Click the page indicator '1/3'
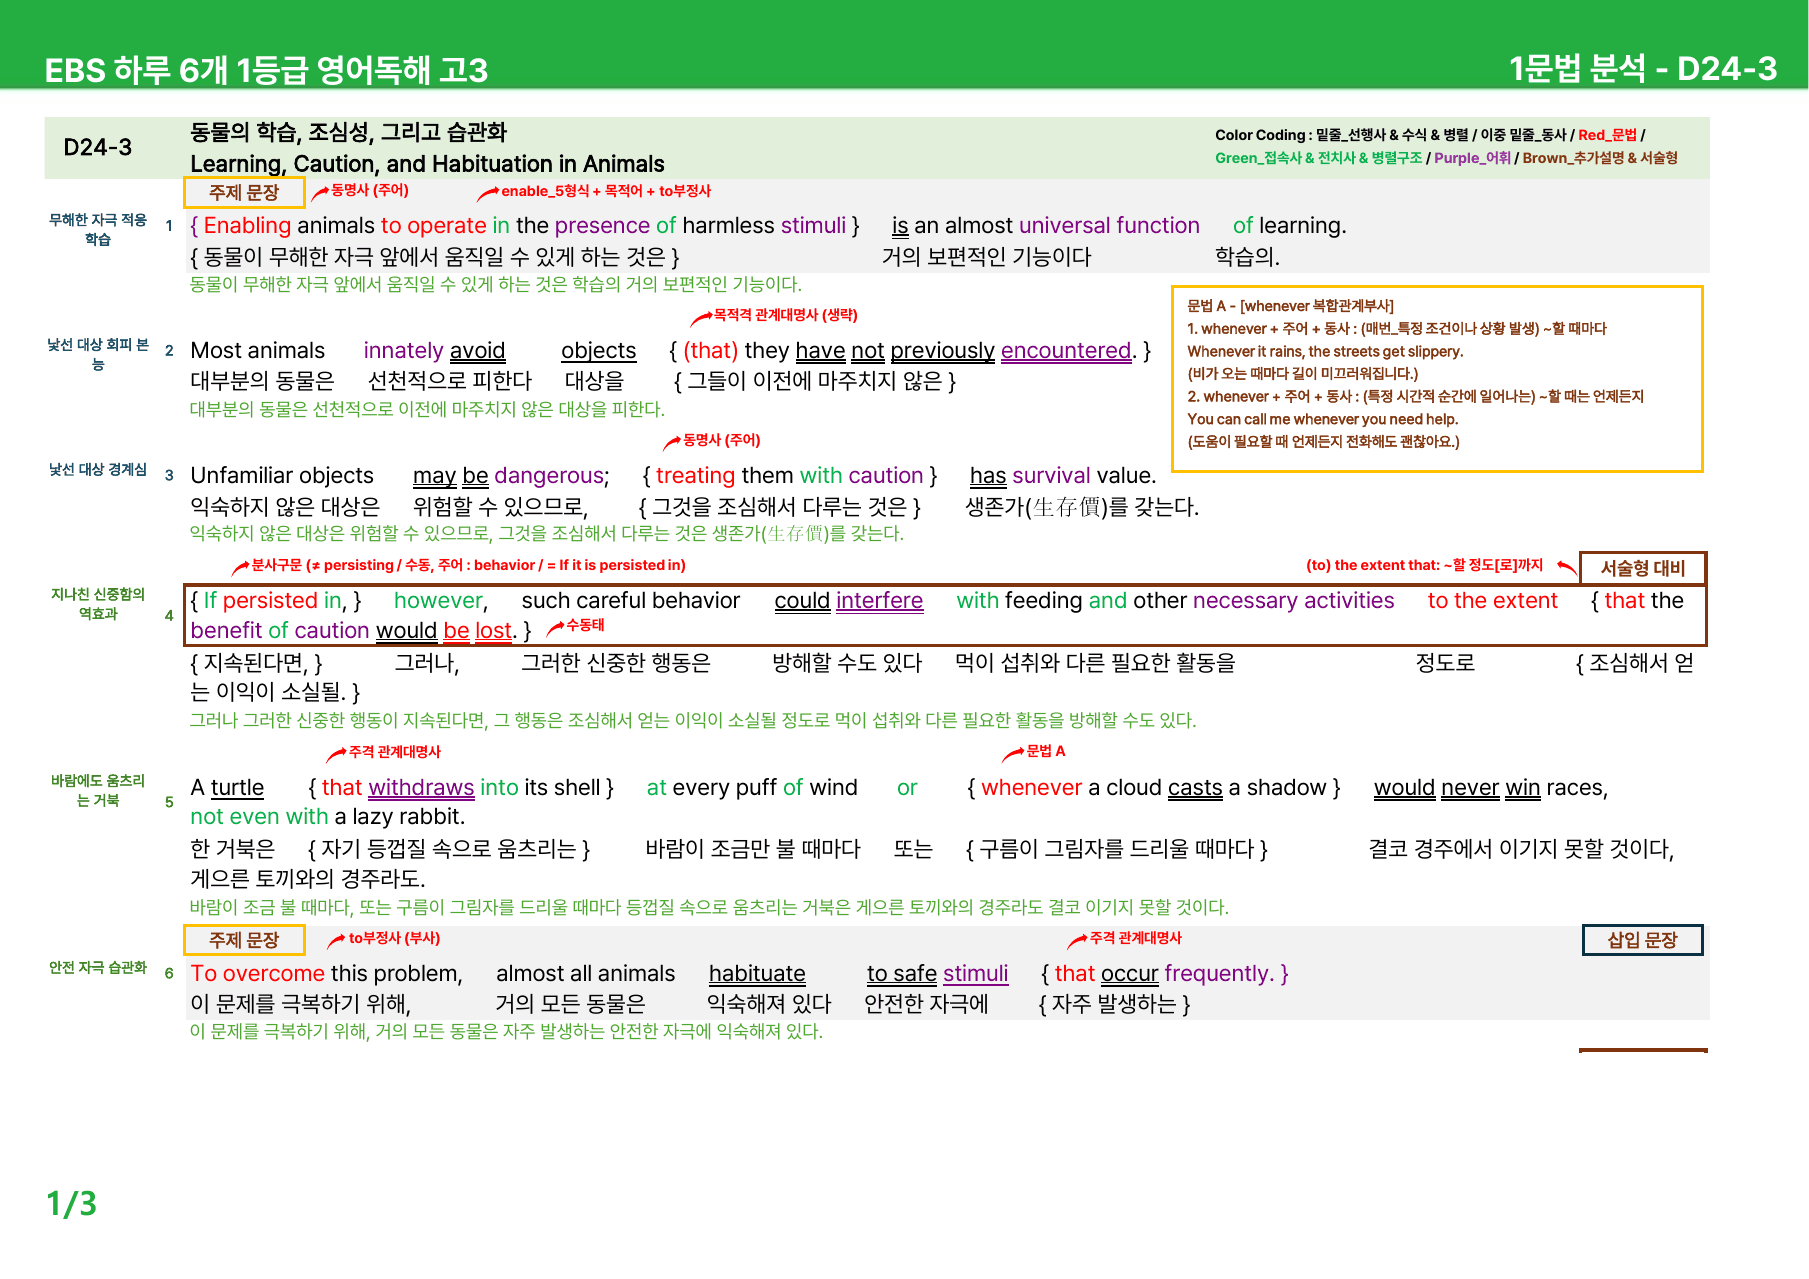This screenshot has width=1809, height=1279. 72,1203
